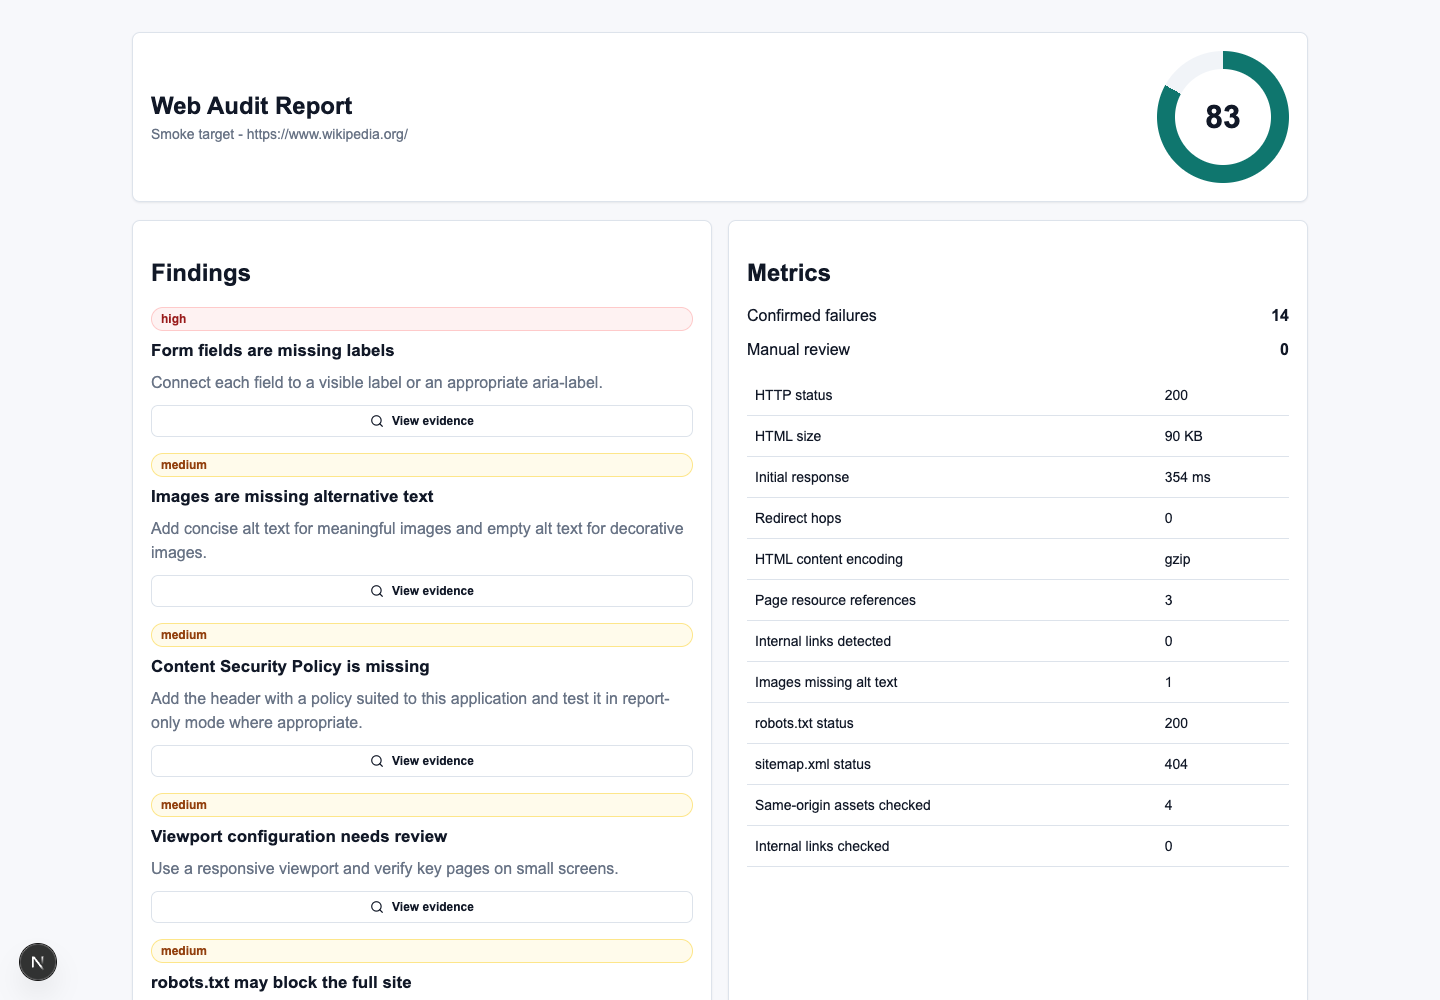1440x1000 pixels.
Task: Click the Internal links checked row label
Action: pyautogui.click(x=822, y=846)
